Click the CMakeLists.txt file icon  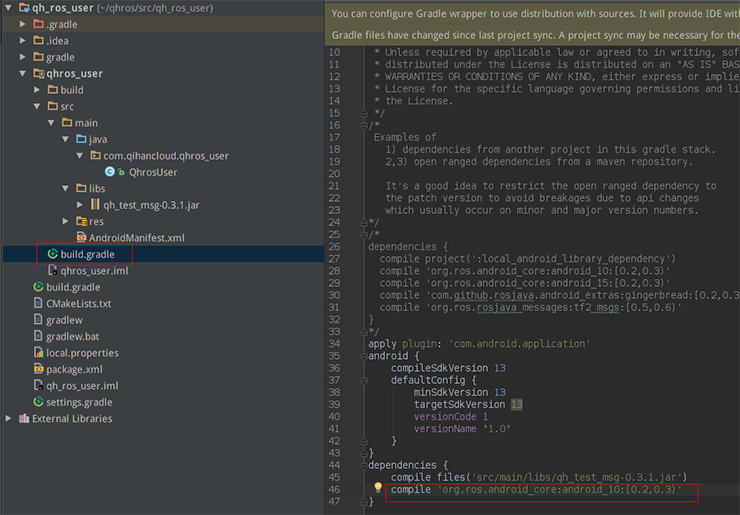38,303
